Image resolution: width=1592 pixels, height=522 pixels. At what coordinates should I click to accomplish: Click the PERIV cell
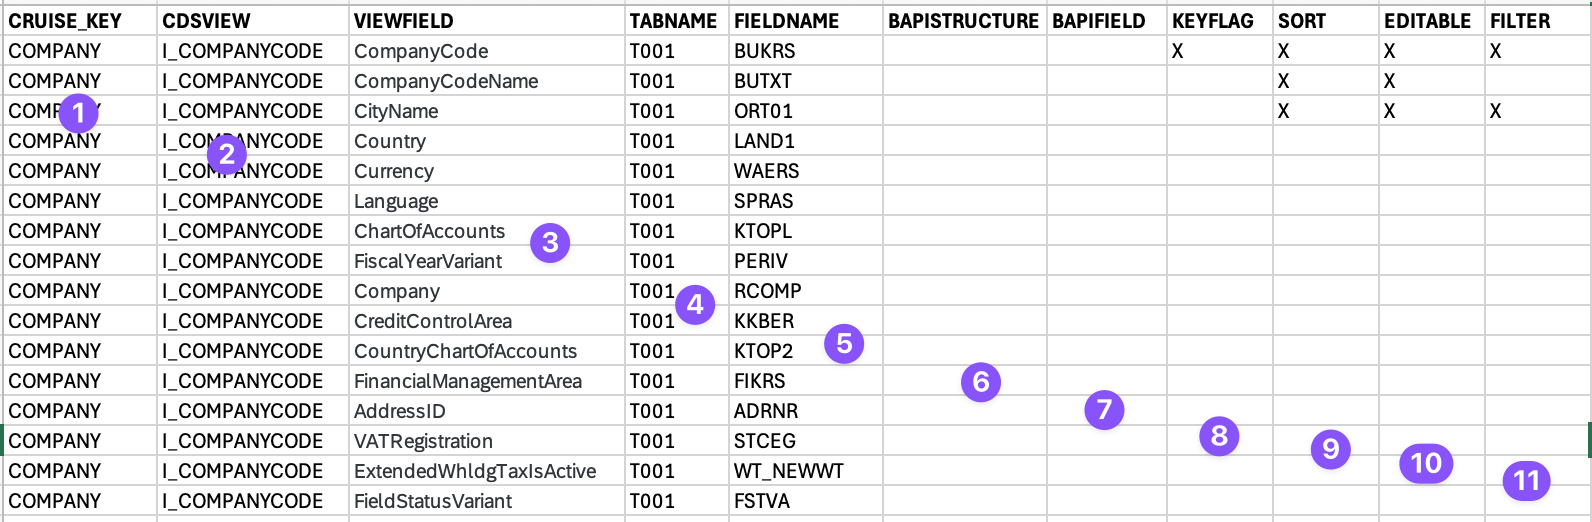click(806, 261)
